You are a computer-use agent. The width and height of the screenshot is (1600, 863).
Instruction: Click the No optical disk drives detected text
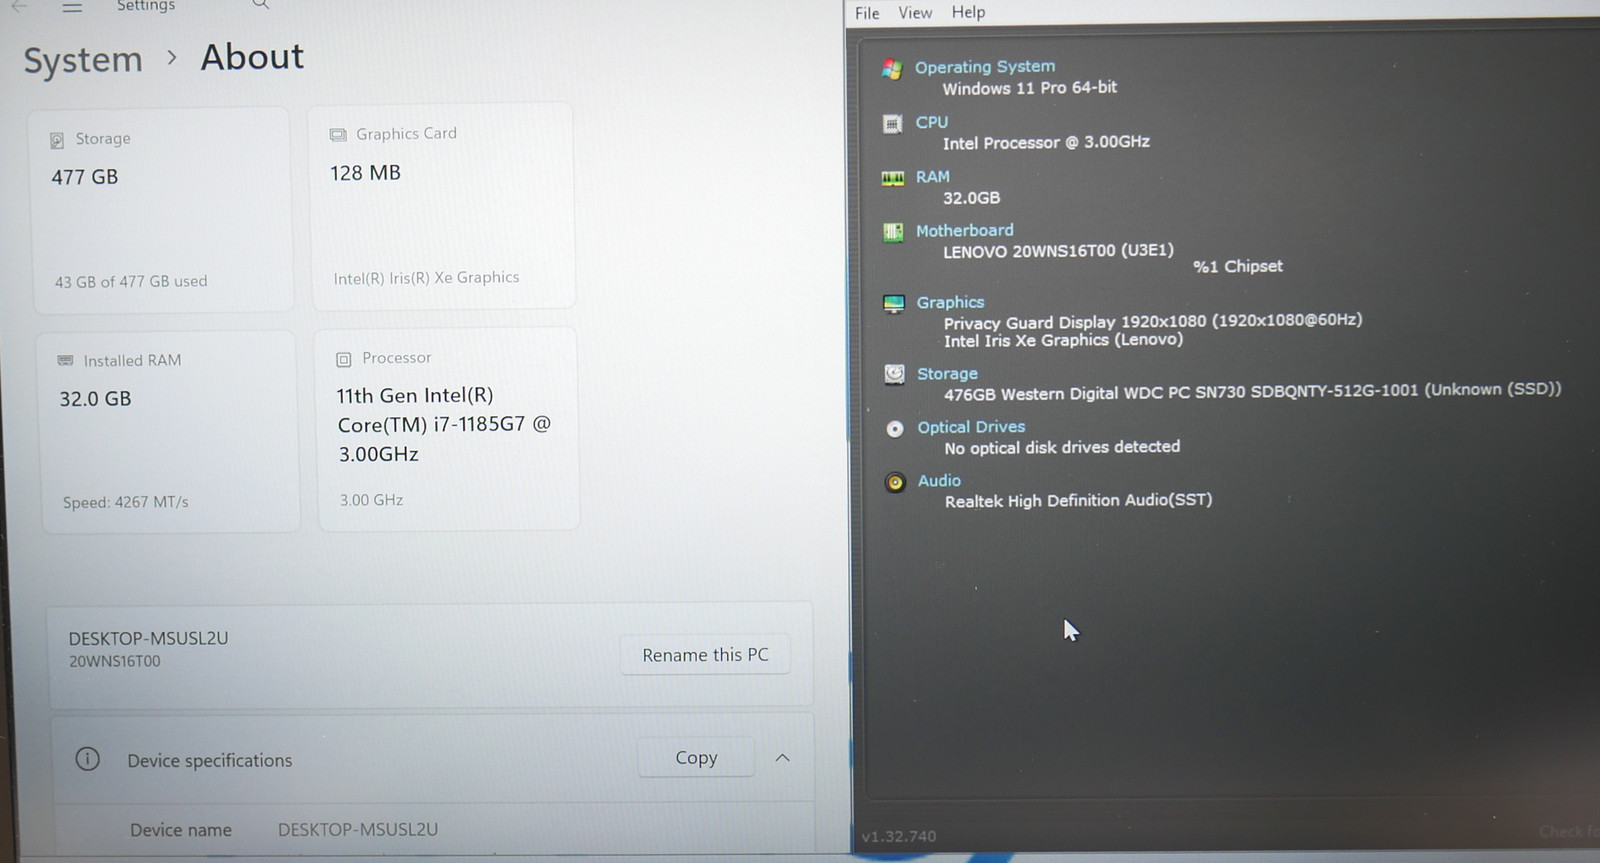pos(1062,448)
